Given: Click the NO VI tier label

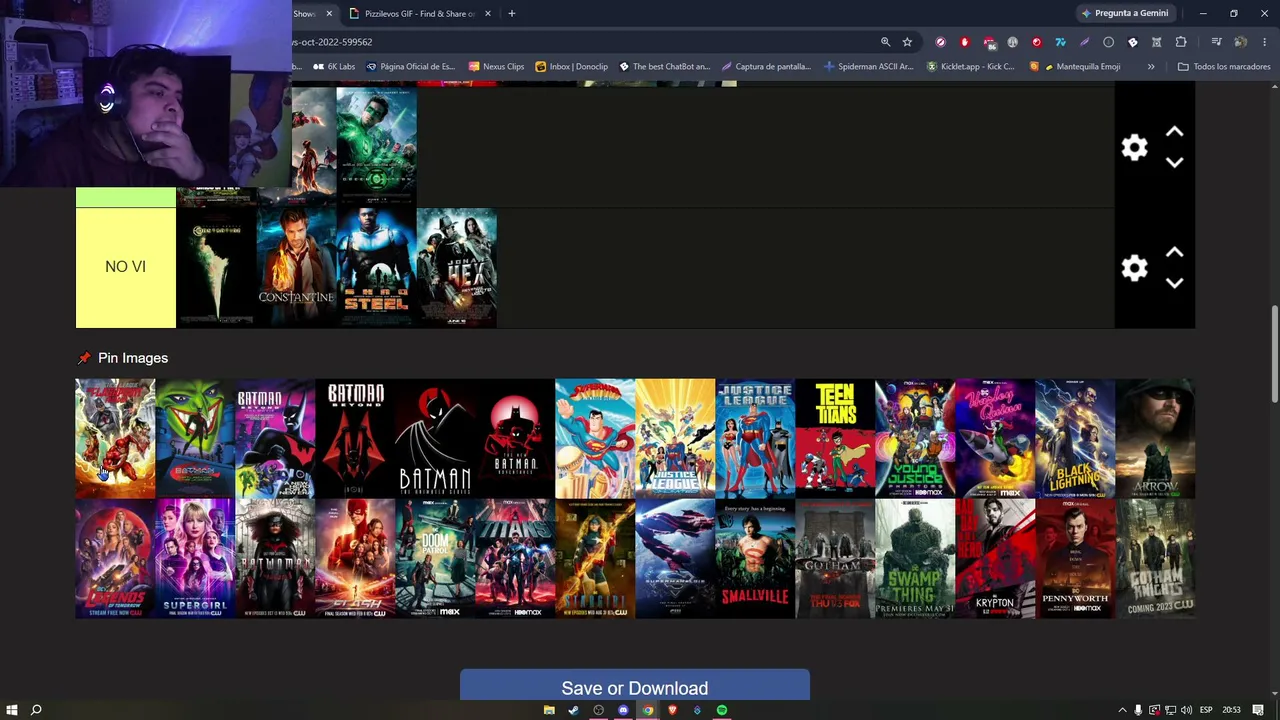Looking at the screenshot, I should point(126,267).
